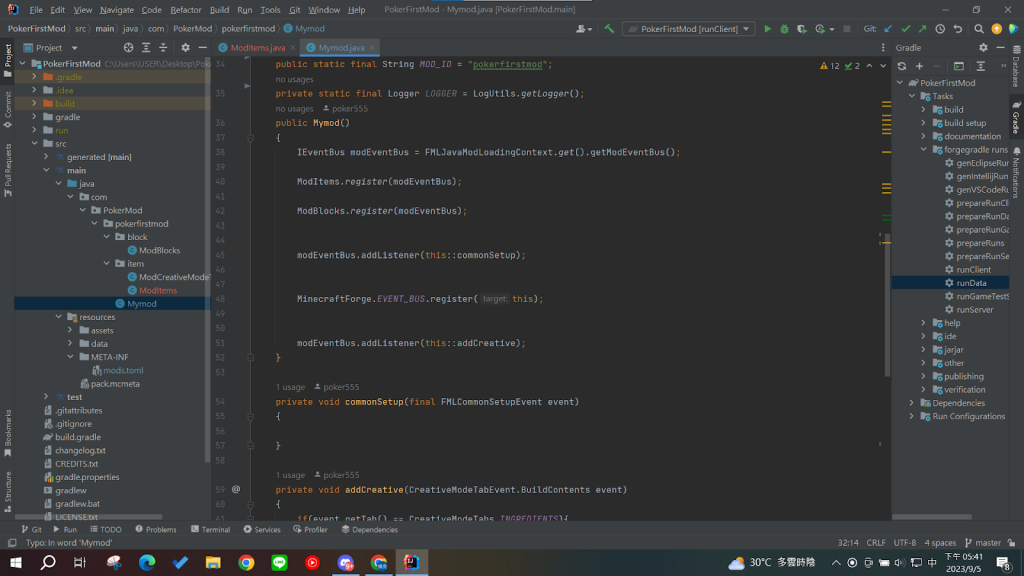Build project with the hammer icon

tap(609, 29)
